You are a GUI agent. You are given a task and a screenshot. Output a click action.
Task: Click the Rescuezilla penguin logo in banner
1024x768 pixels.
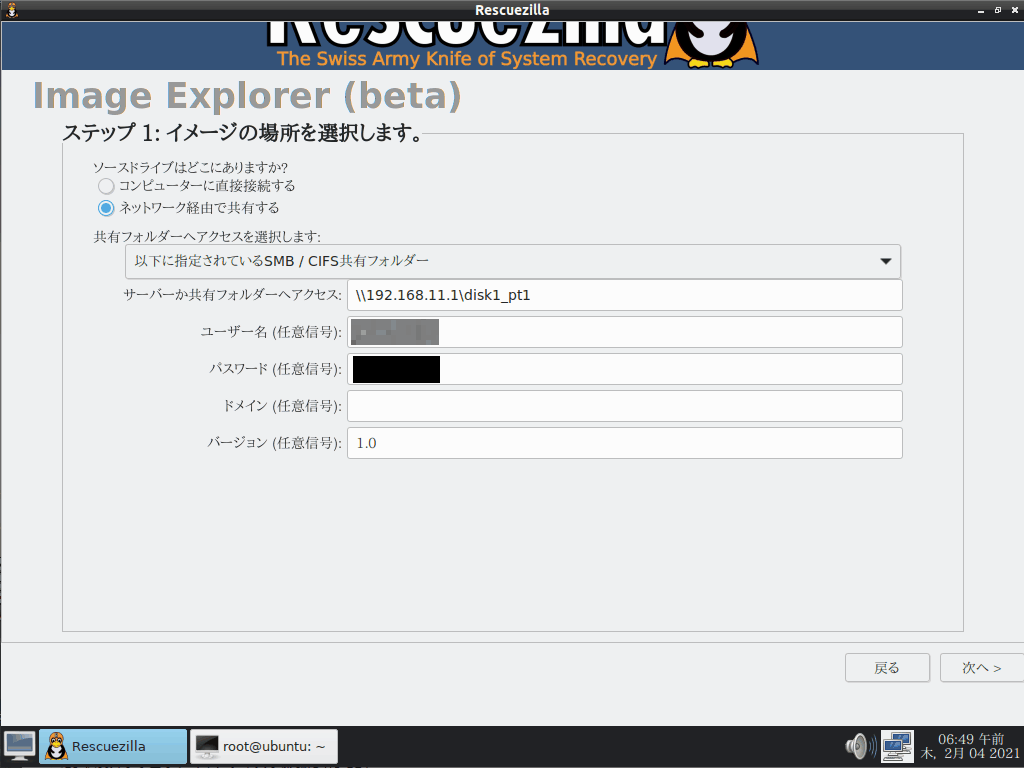[x=711, y=44]
